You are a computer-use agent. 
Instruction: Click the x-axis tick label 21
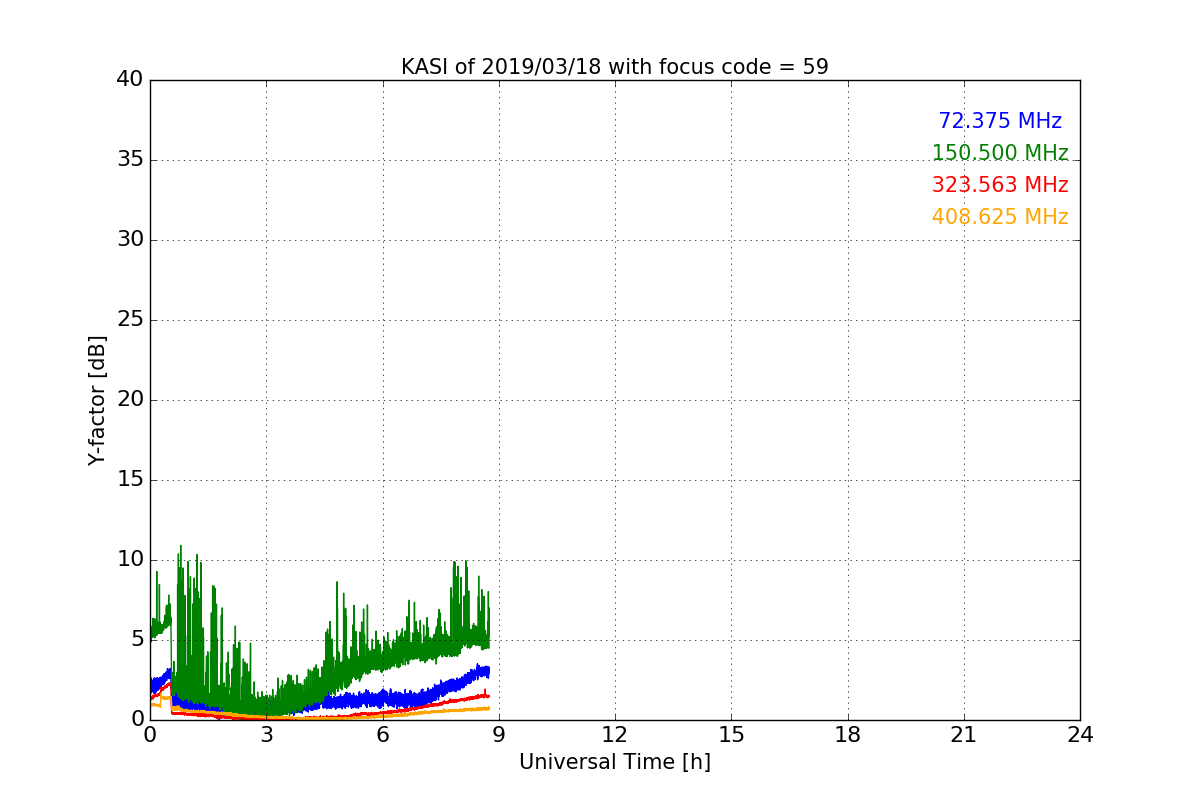[x=964, y=735]
